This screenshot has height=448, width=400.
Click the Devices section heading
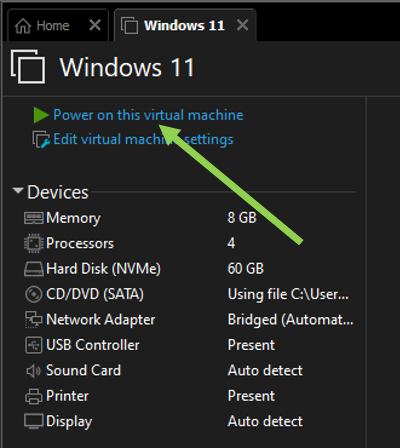click(58, 192)
